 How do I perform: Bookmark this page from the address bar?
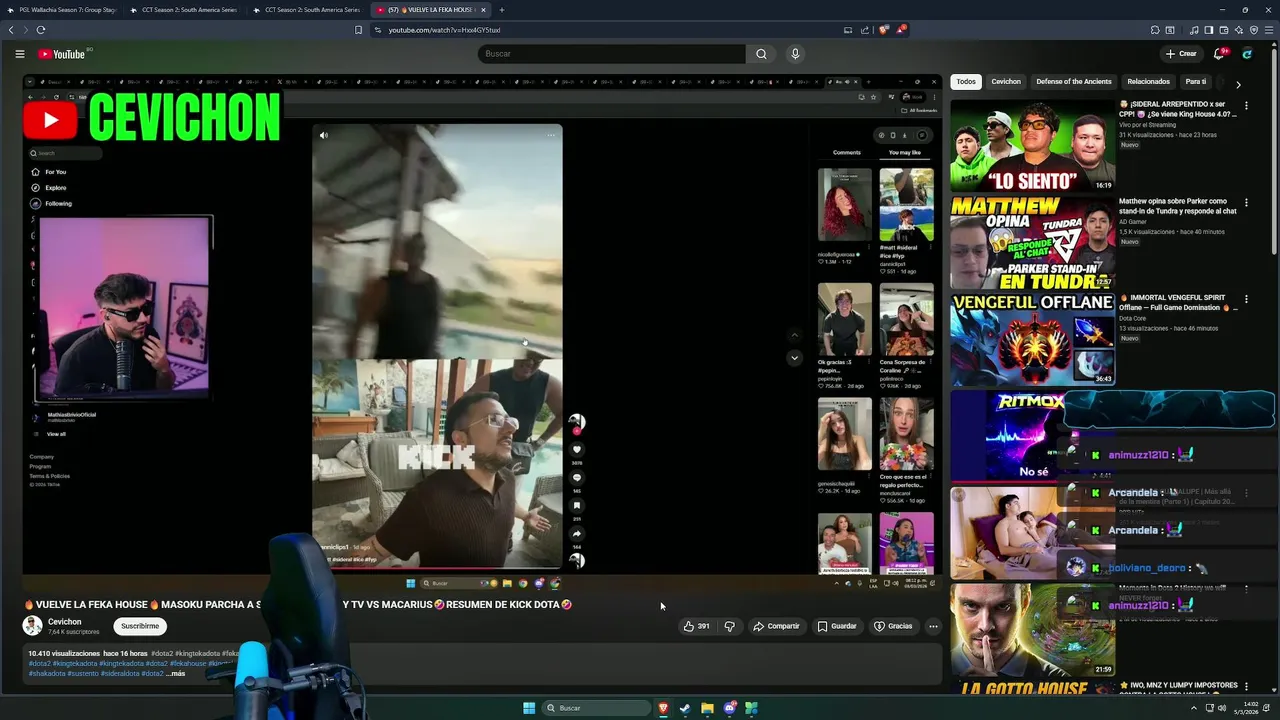tap(358, 30)
